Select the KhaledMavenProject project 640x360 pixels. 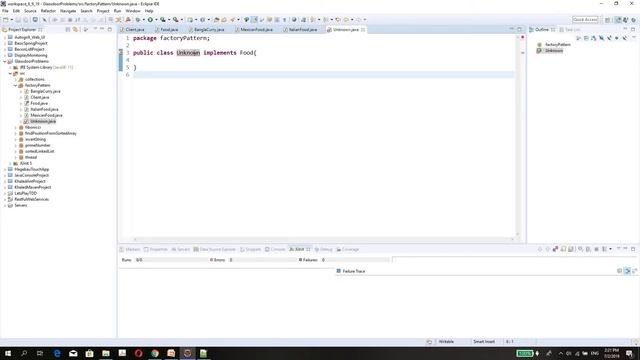pos(33,187)
